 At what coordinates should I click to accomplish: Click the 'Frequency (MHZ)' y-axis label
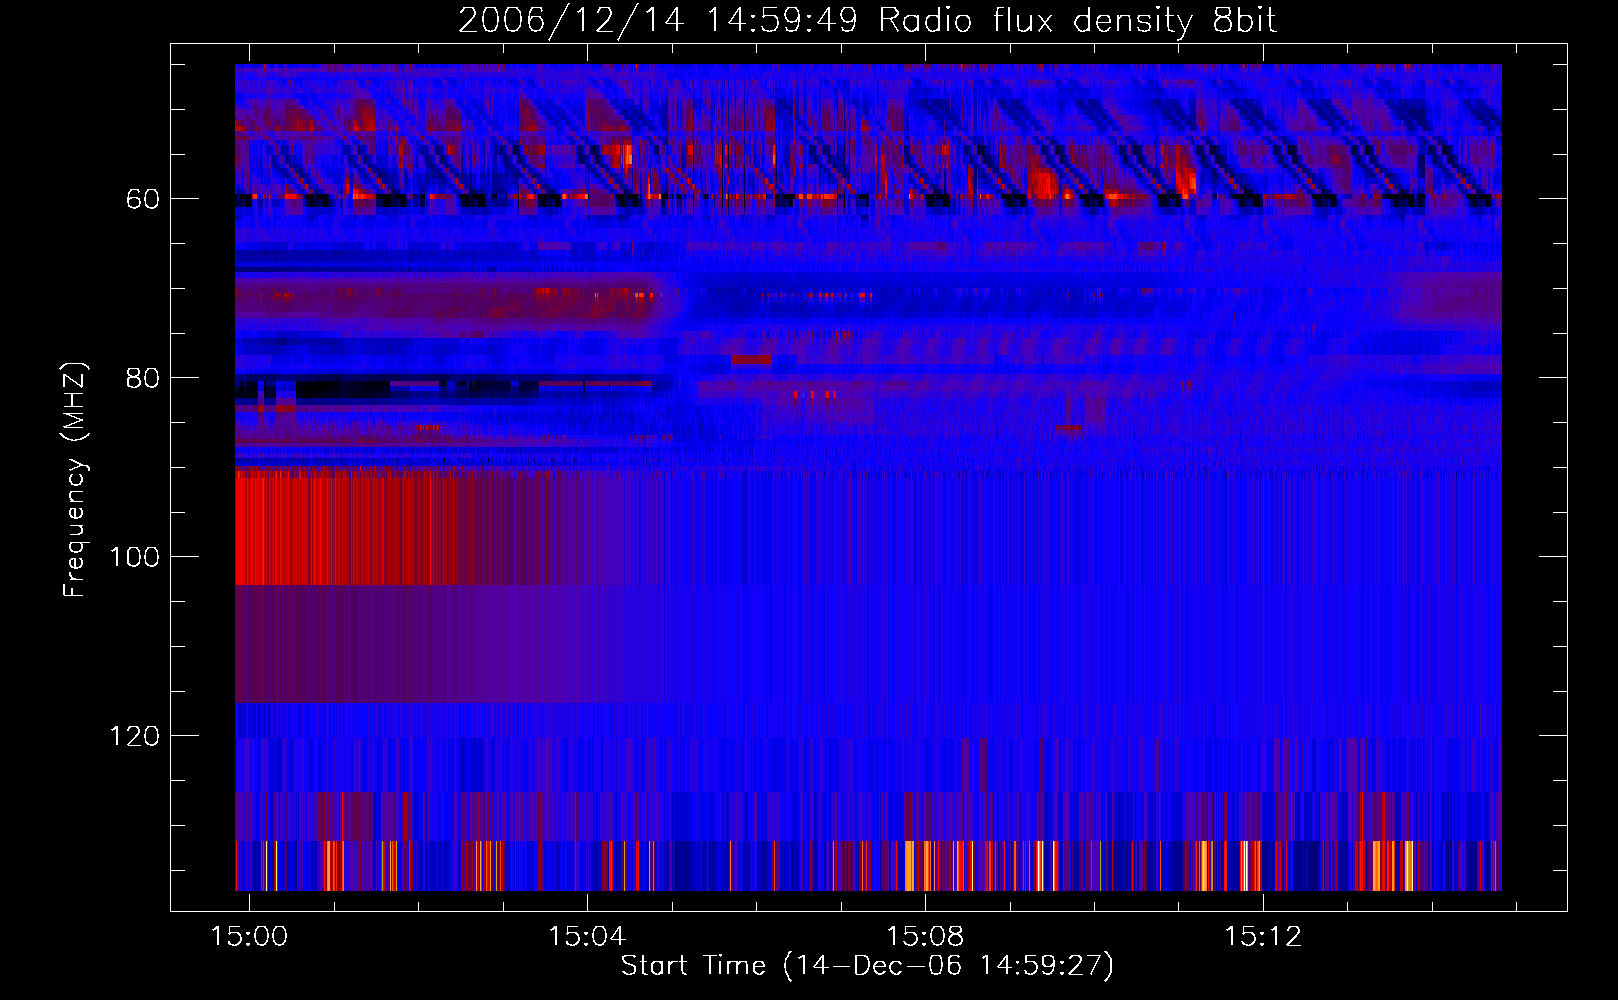point(75,479)
